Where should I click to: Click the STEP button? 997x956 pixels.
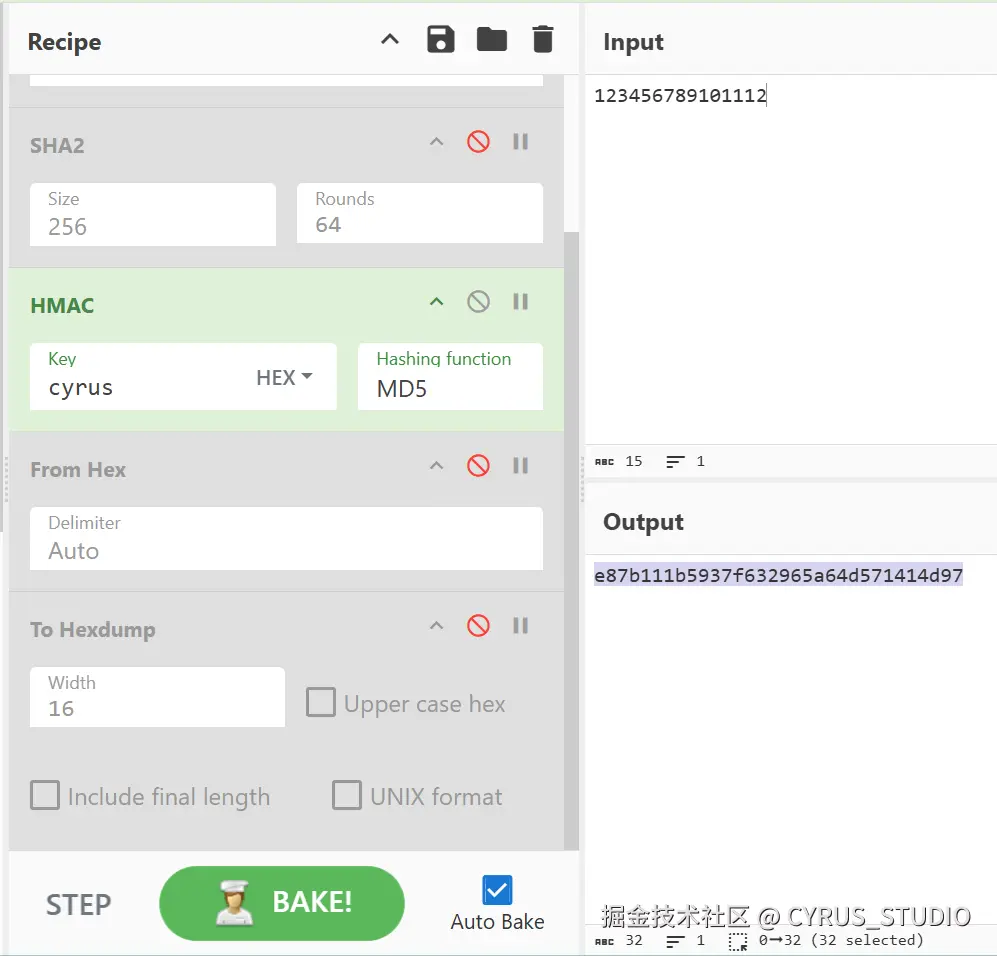[78, 905]
